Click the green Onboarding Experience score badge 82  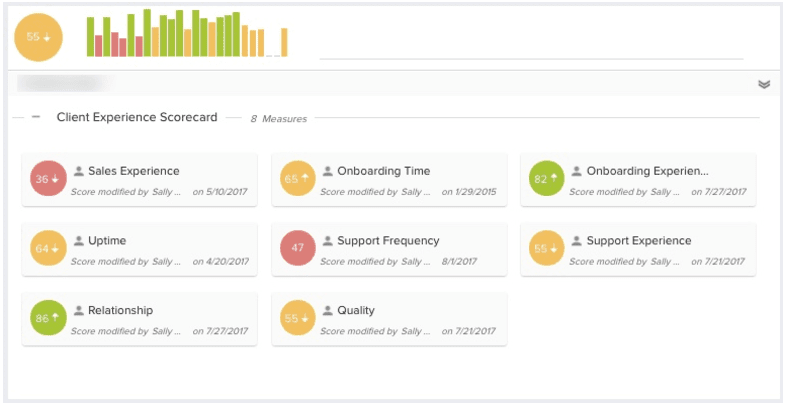pos(547,179)
